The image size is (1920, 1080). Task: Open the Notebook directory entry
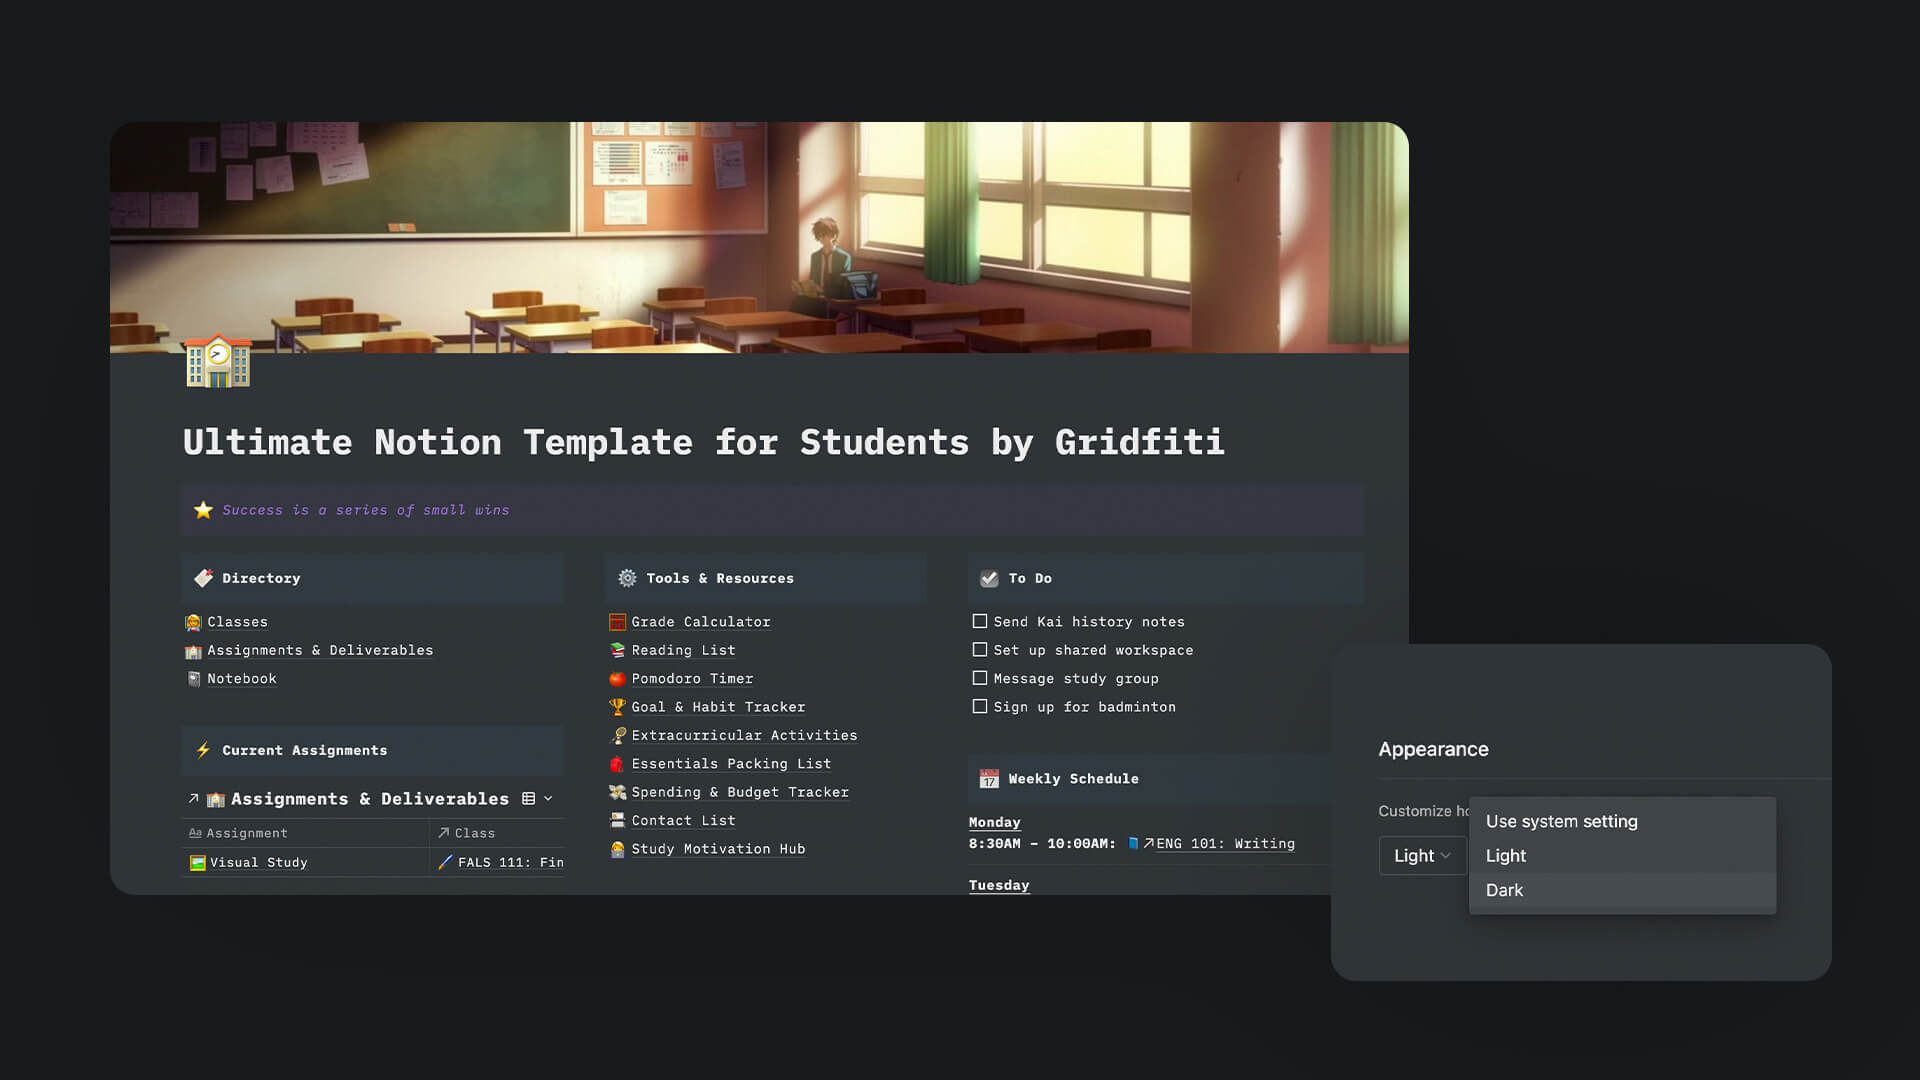click(x=241, y=678)
